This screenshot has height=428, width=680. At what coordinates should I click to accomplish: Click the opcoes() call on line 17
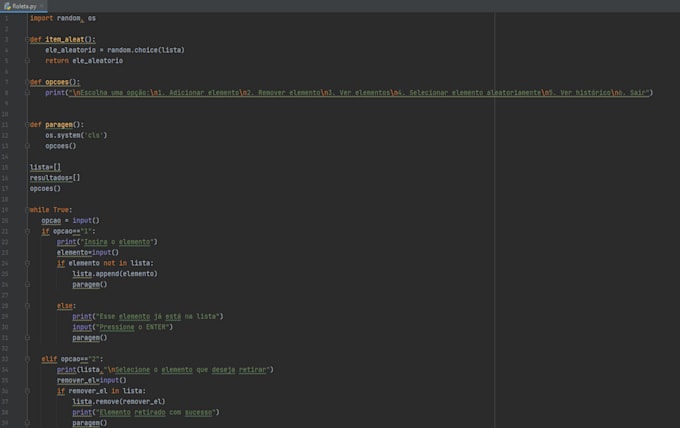[x=45, y=189]
